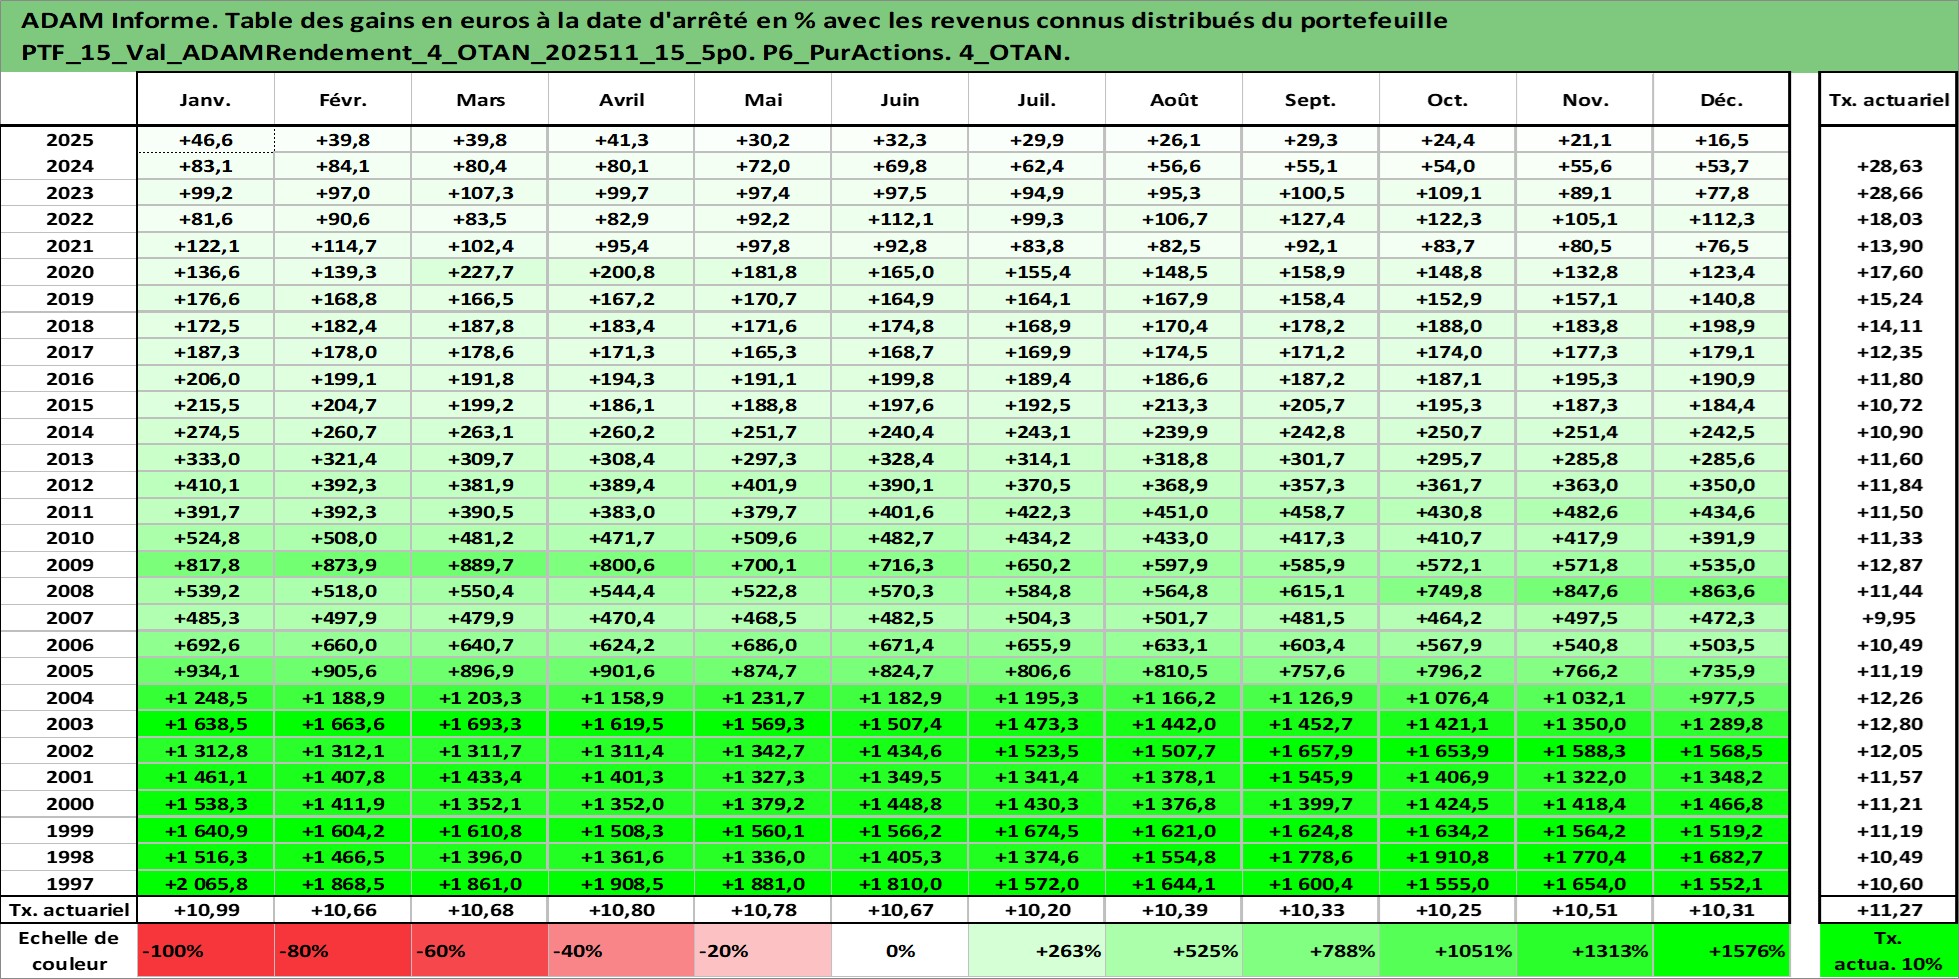The height and width of the screenshot is (979, 1959).
Task: Click the +482,6 cell for Nov. 2011
Action: click(x=1585, y=511)
